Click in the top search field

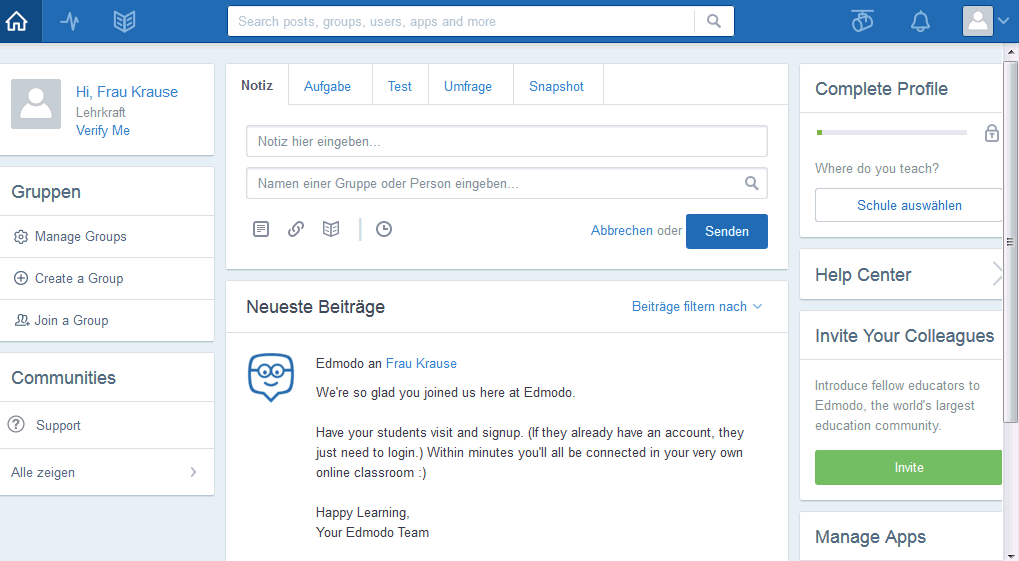(x=461, y=21)
